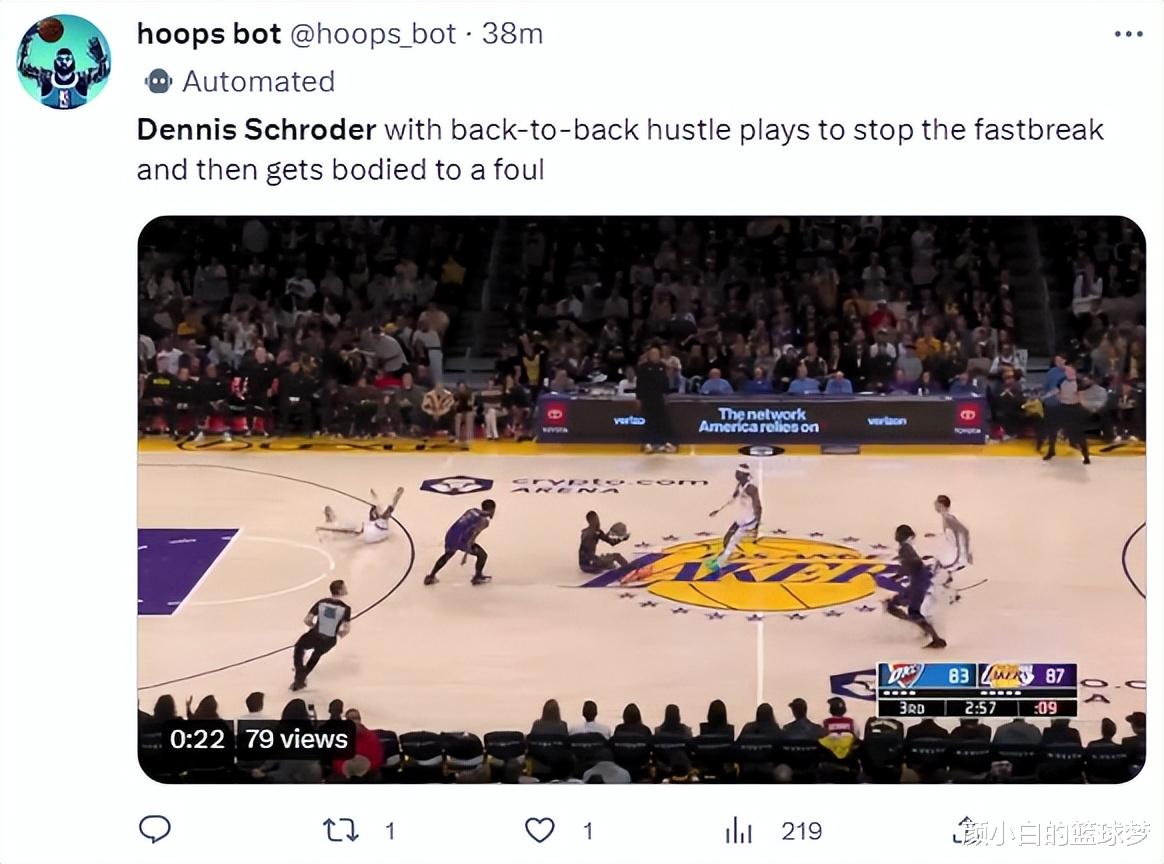This screenshot has height=864, width=1164.
Task: Click the retweet count of 1
Action: [x=390, y=831]
